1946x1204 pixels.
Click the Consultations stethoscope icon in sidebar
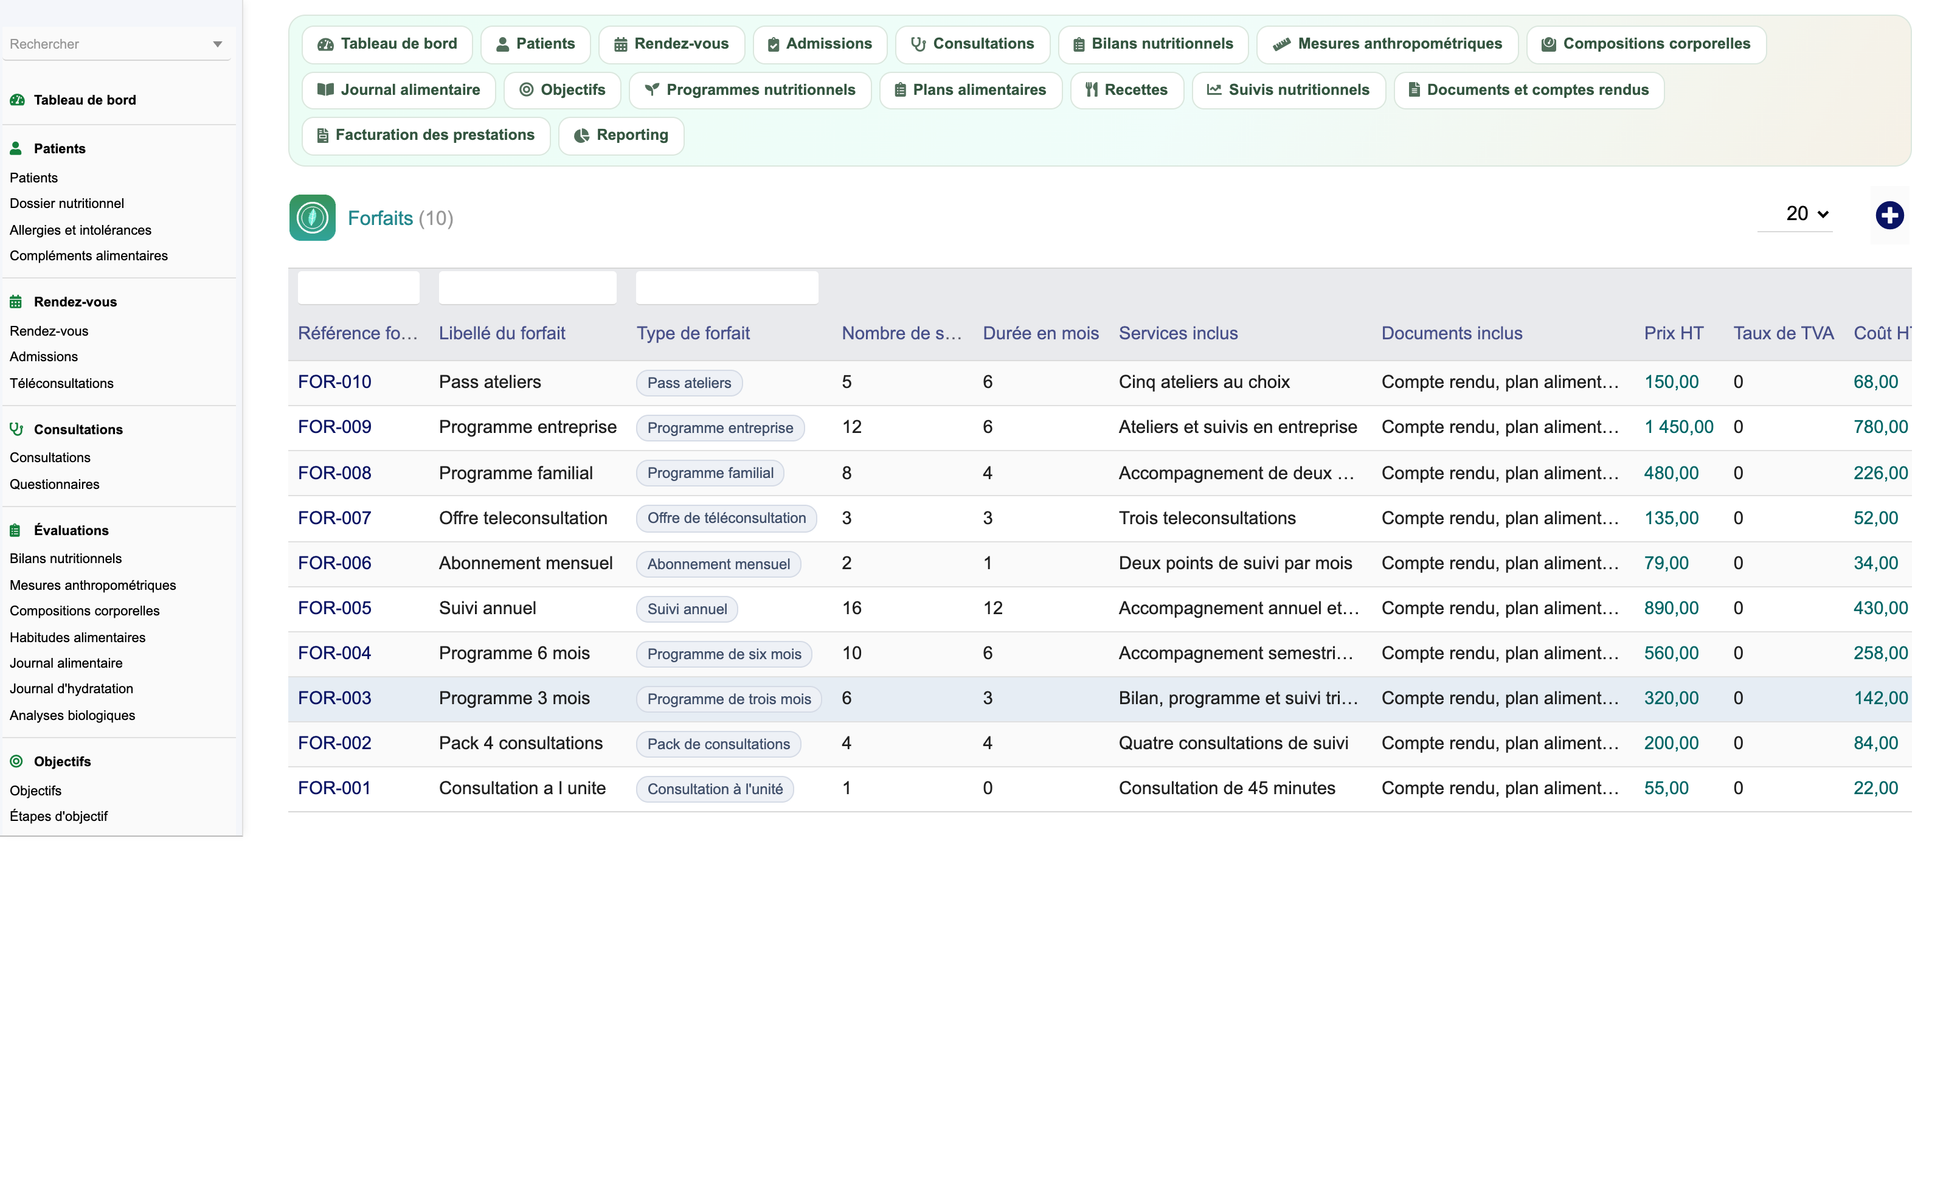point(16,429)
